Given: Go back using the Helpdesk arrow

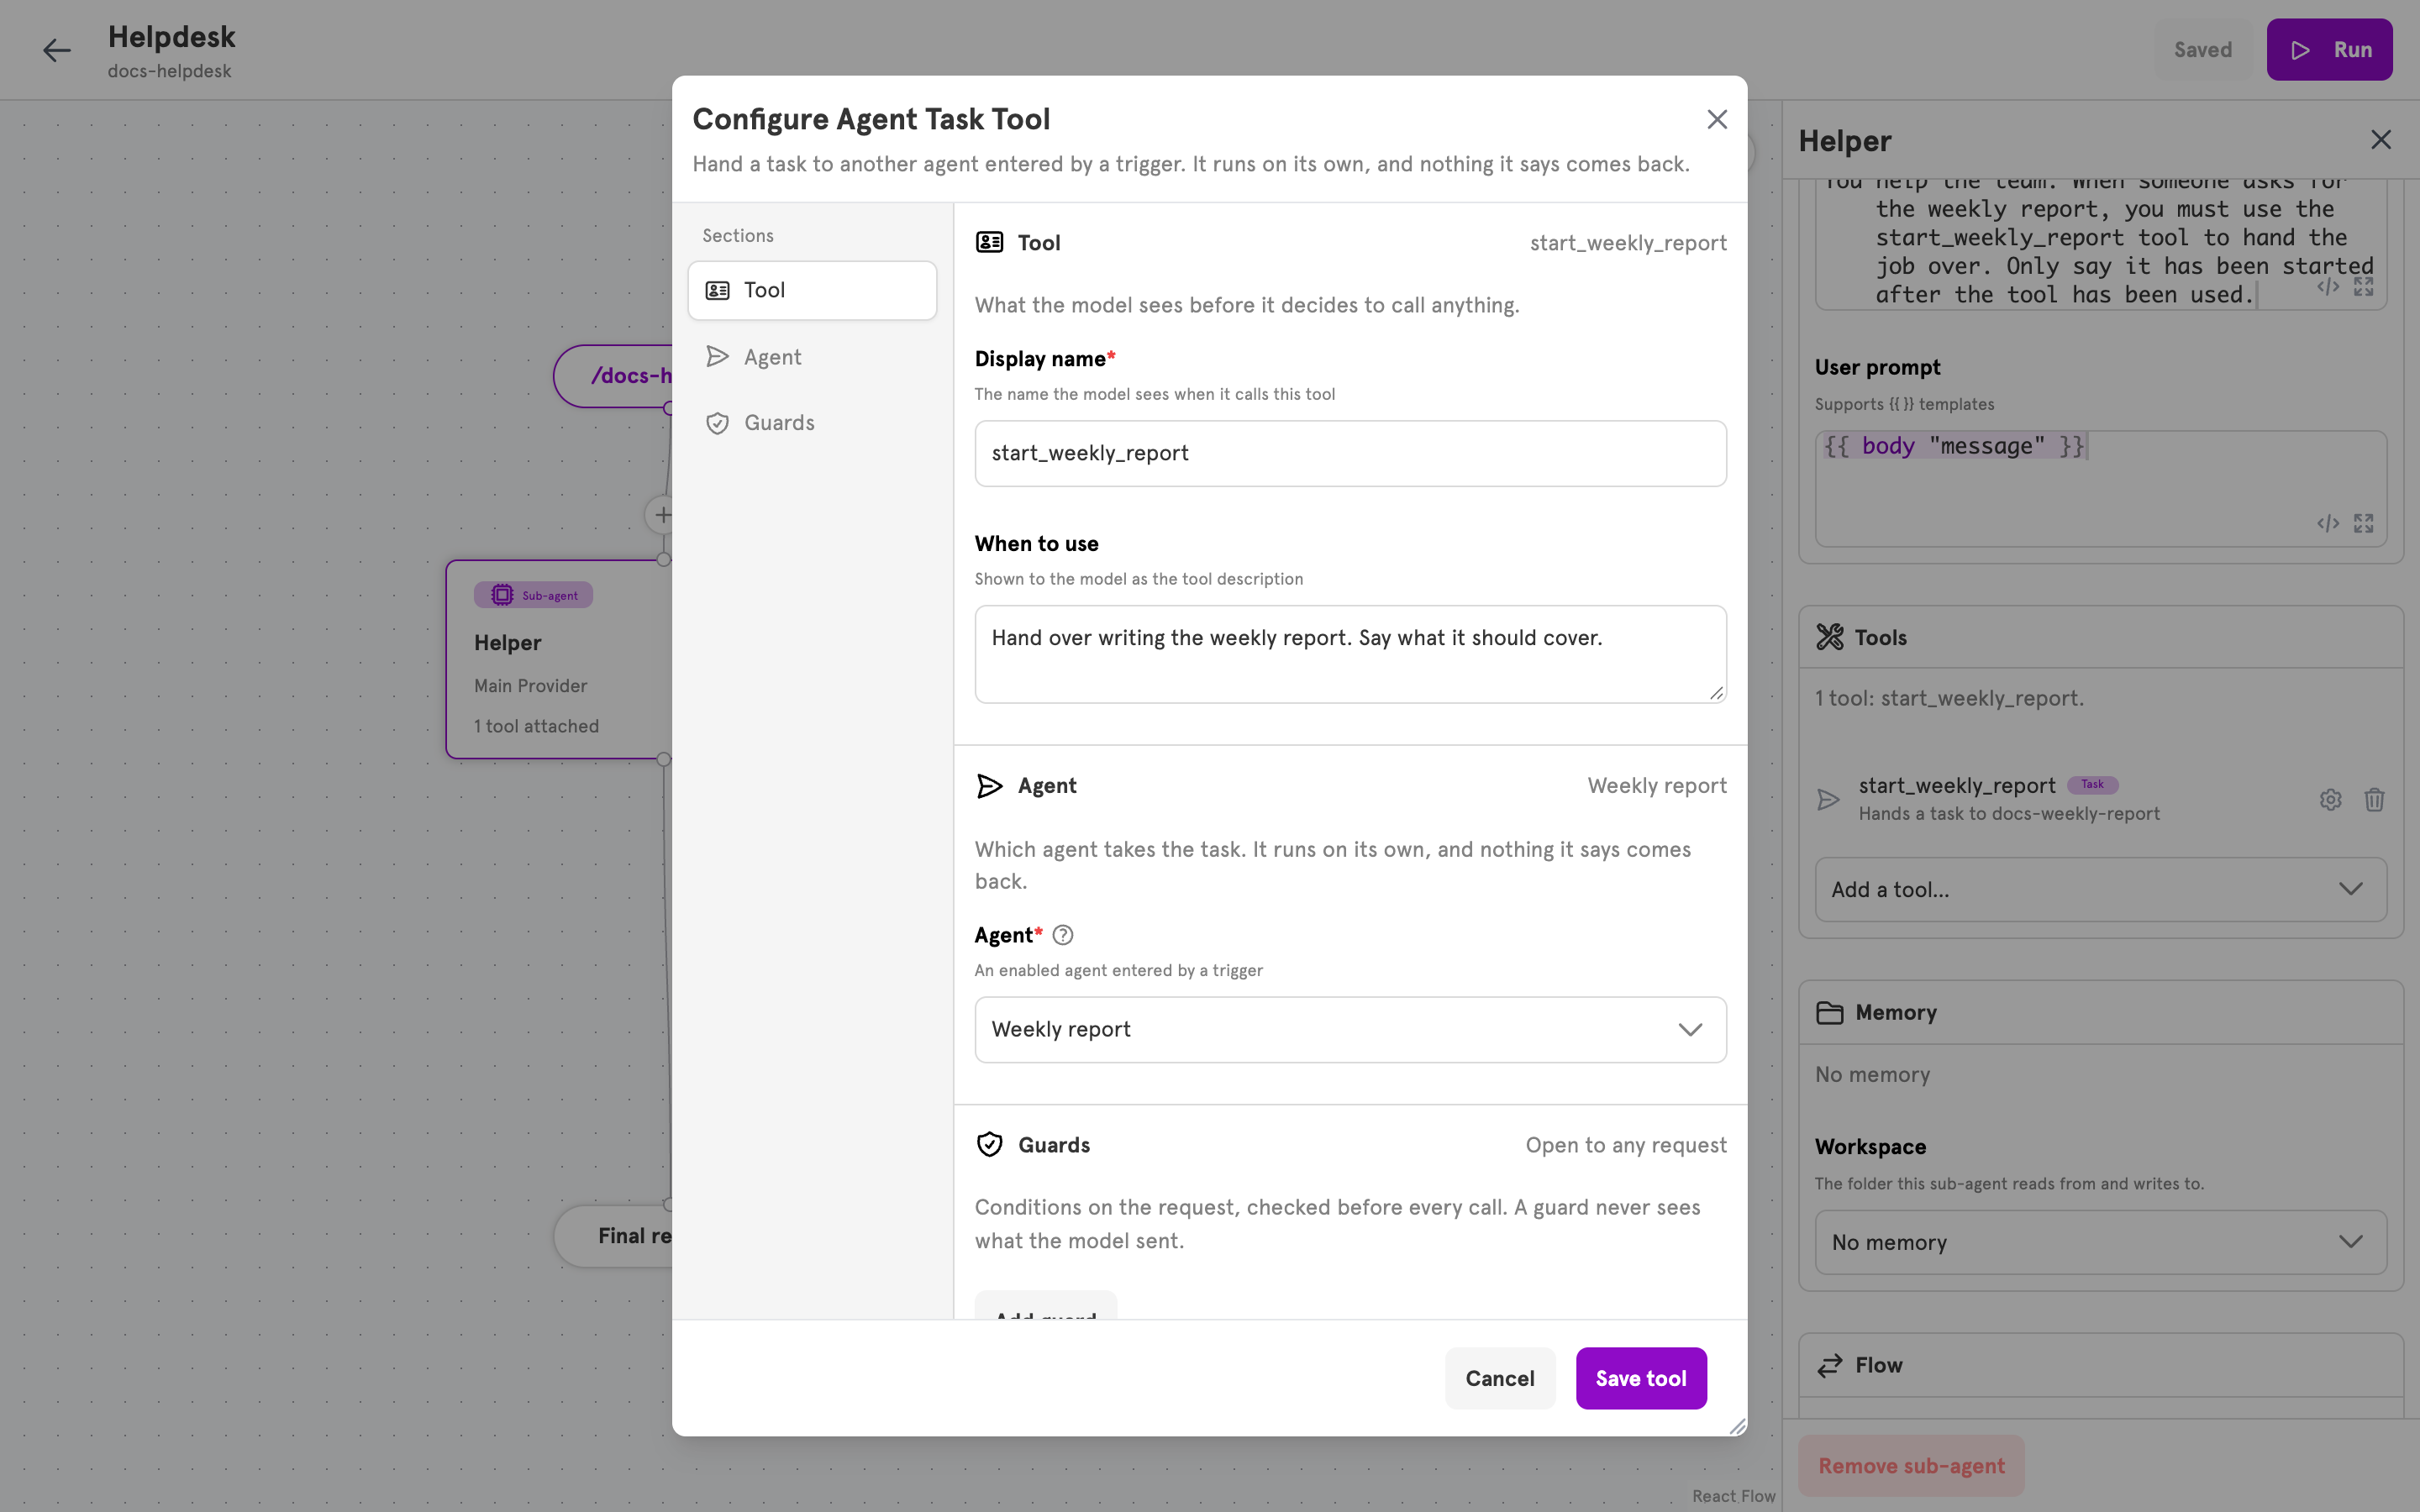Looking at the screenshot, I should tap(56, 50).
